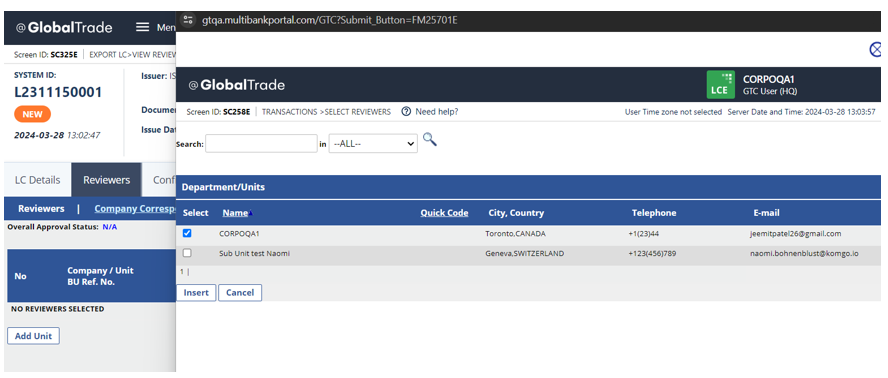Click the Cancel button
Screen dimensions: 888x378
(x=240, y=293)
